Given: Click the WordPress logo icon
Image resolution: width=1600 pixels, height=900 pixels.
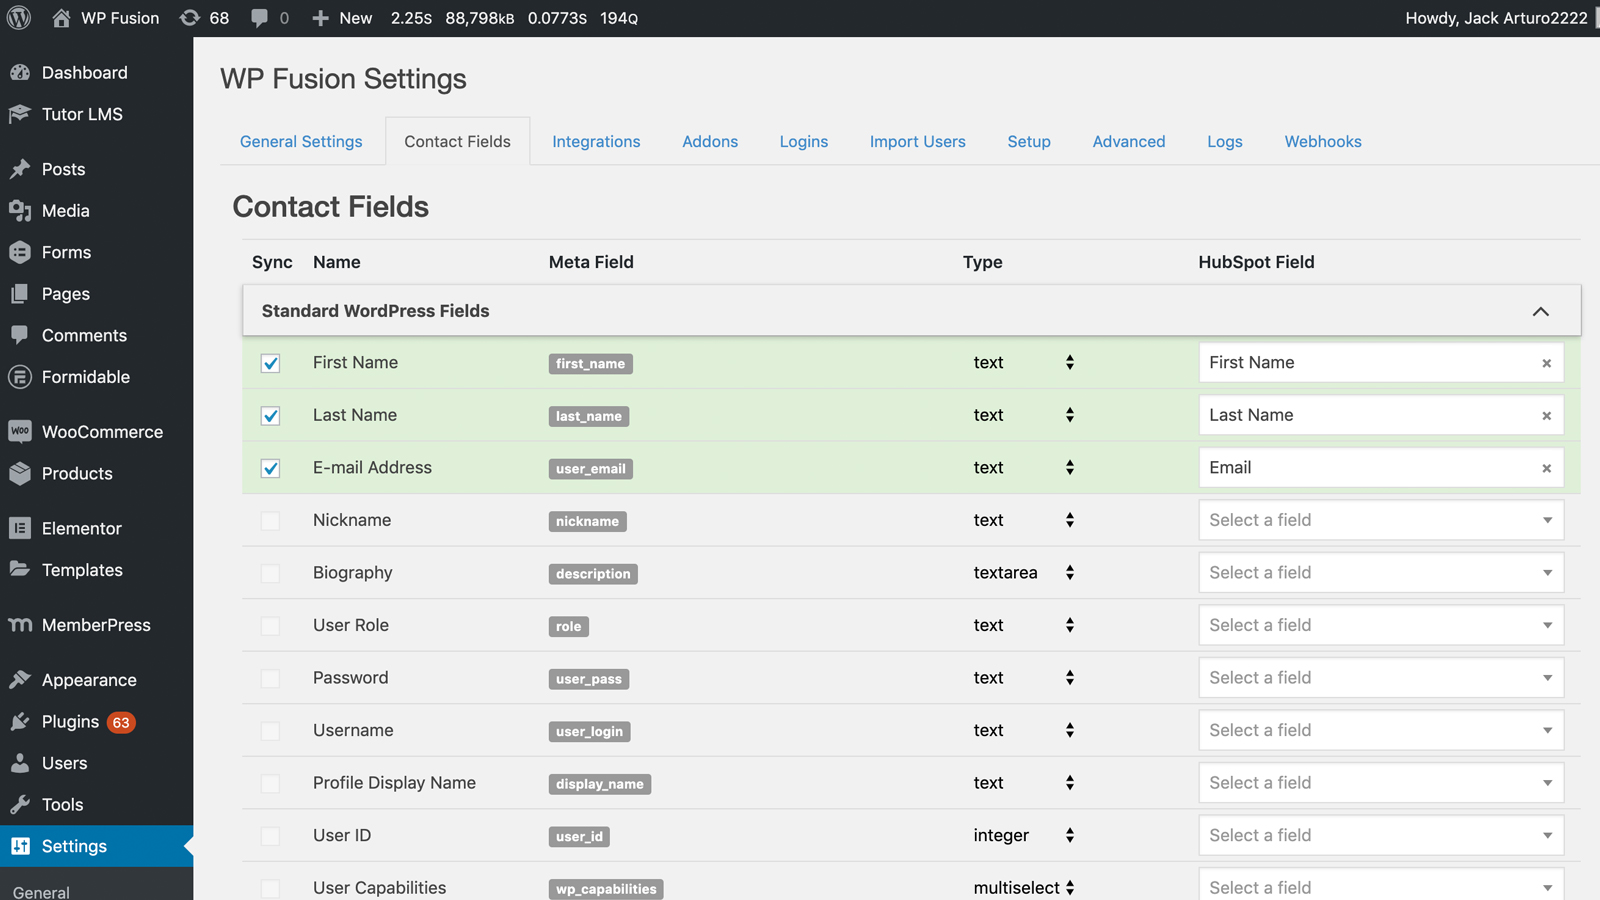Looking at the screenshot, I should tap(19, 18).
